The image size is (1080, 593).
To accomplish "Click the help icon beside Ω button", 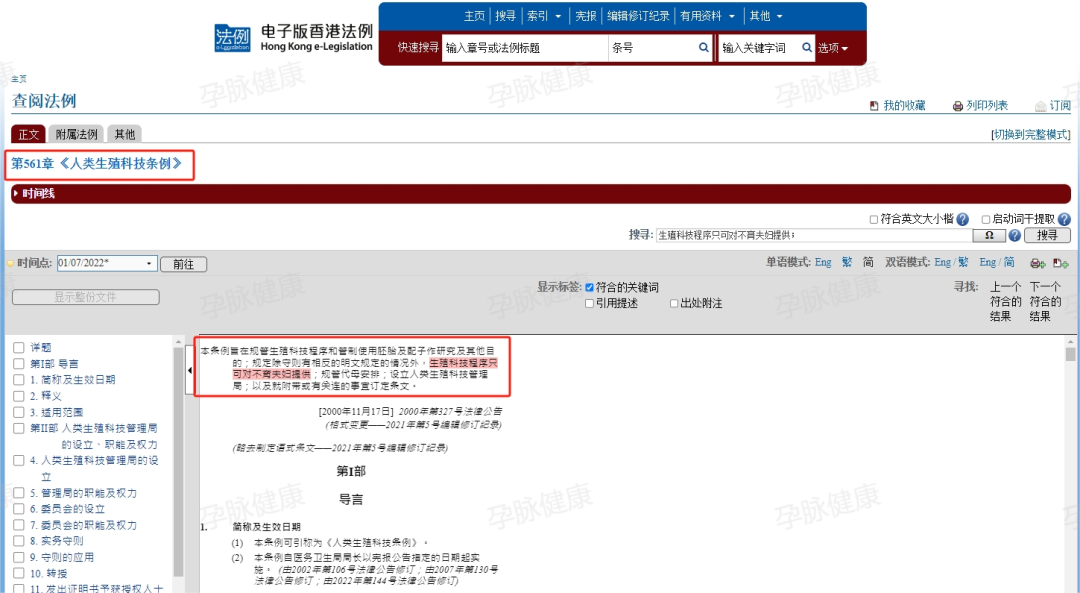I will [1014, 236].
